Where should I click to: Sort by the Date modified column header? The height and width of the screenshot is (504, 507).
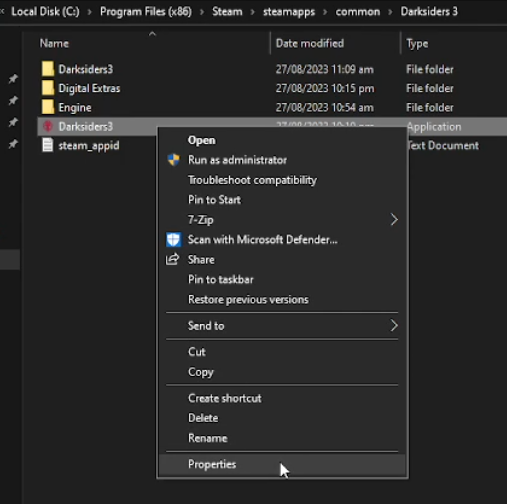310,43
